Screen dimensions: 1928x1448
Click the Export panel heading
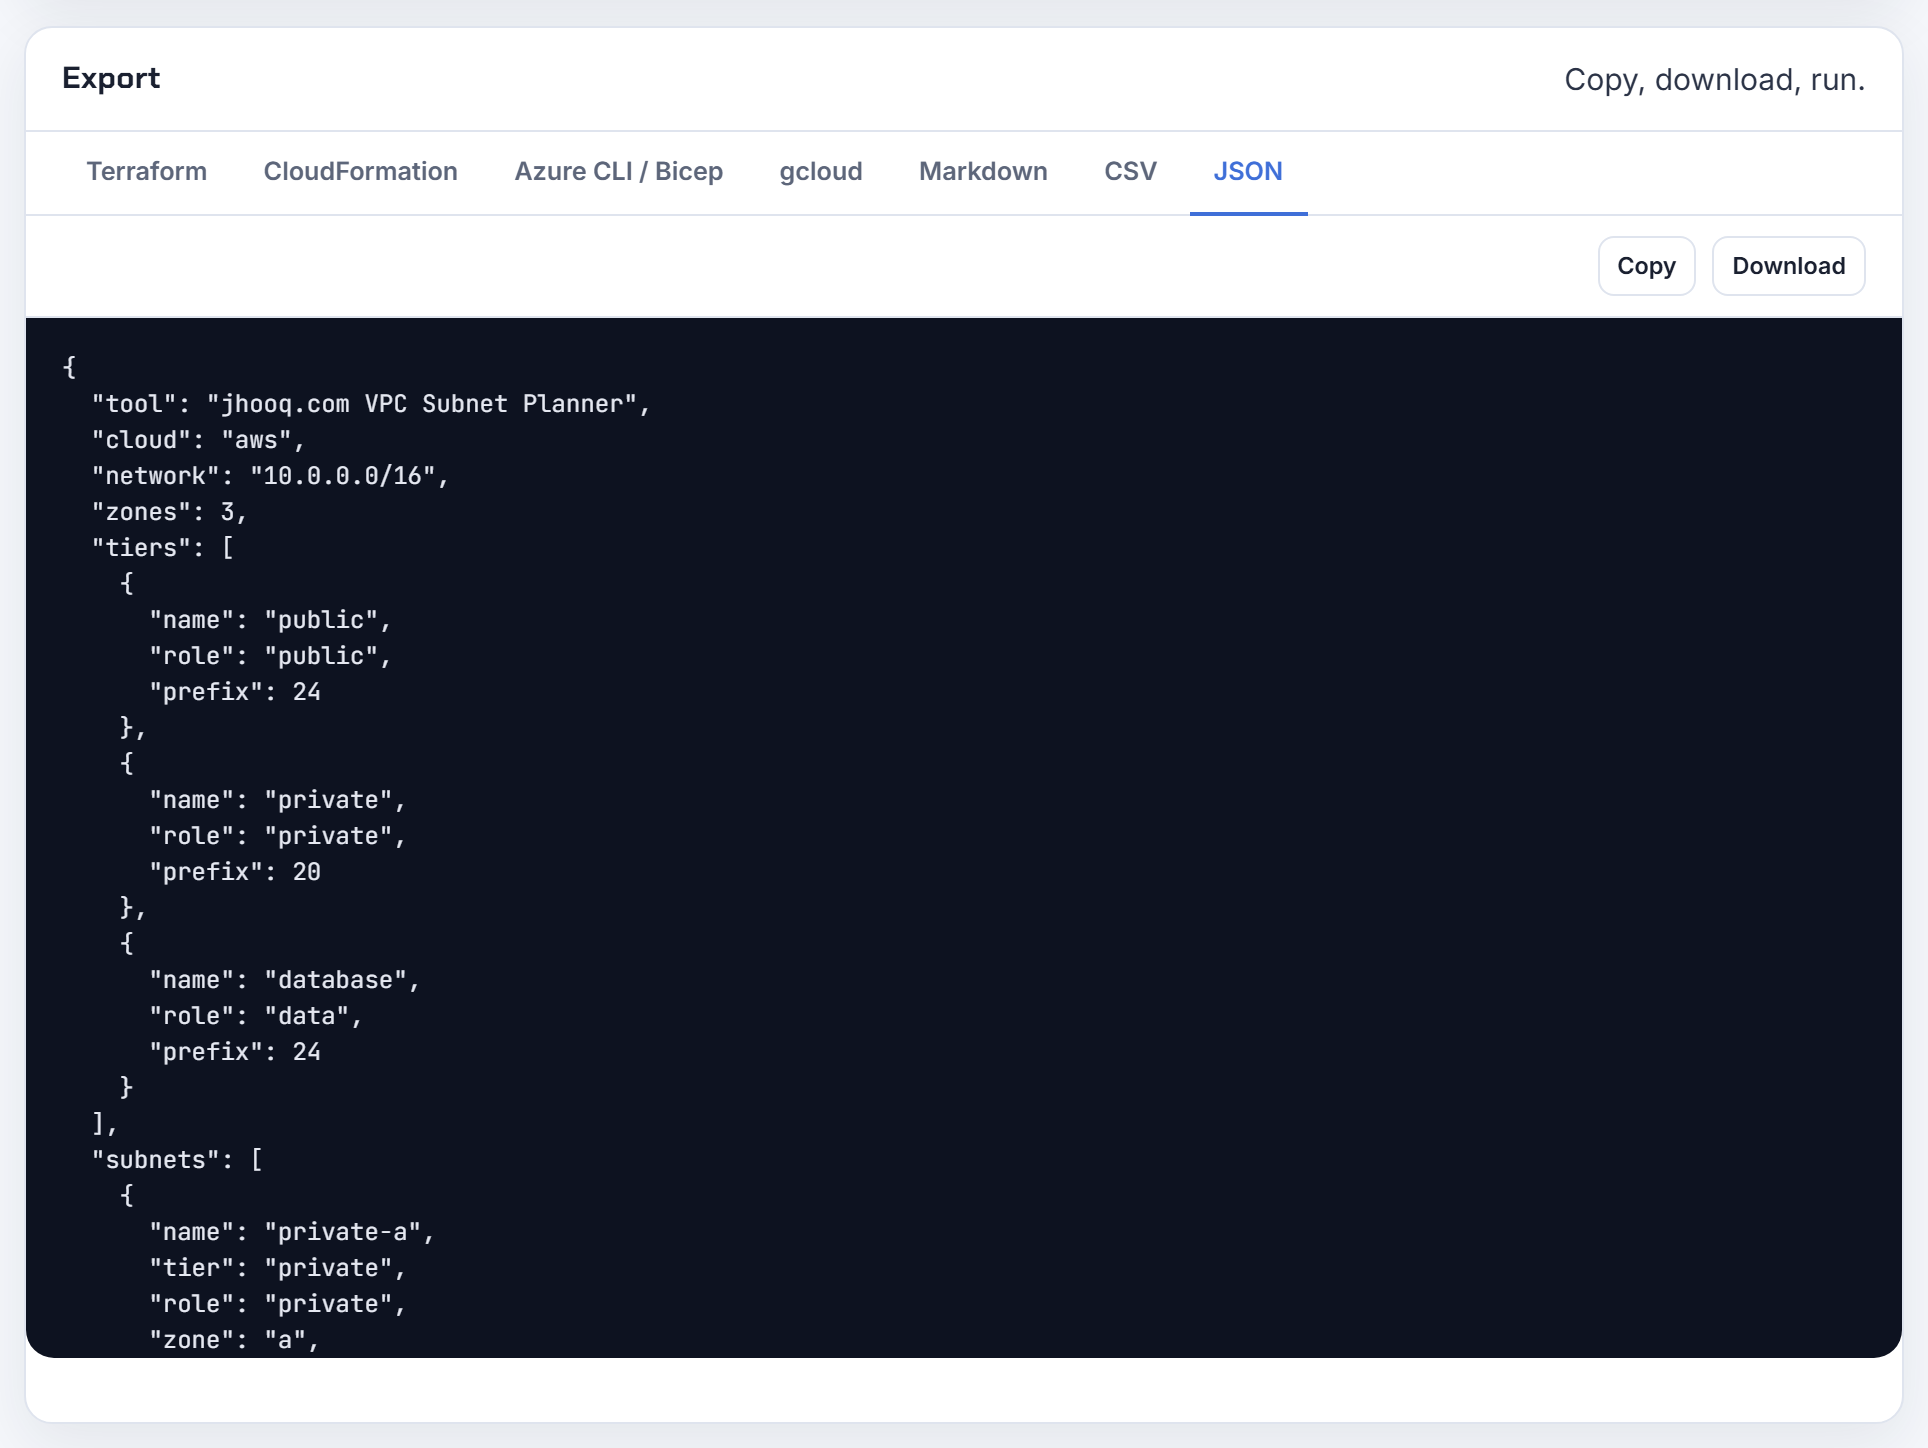coord(111,78)
